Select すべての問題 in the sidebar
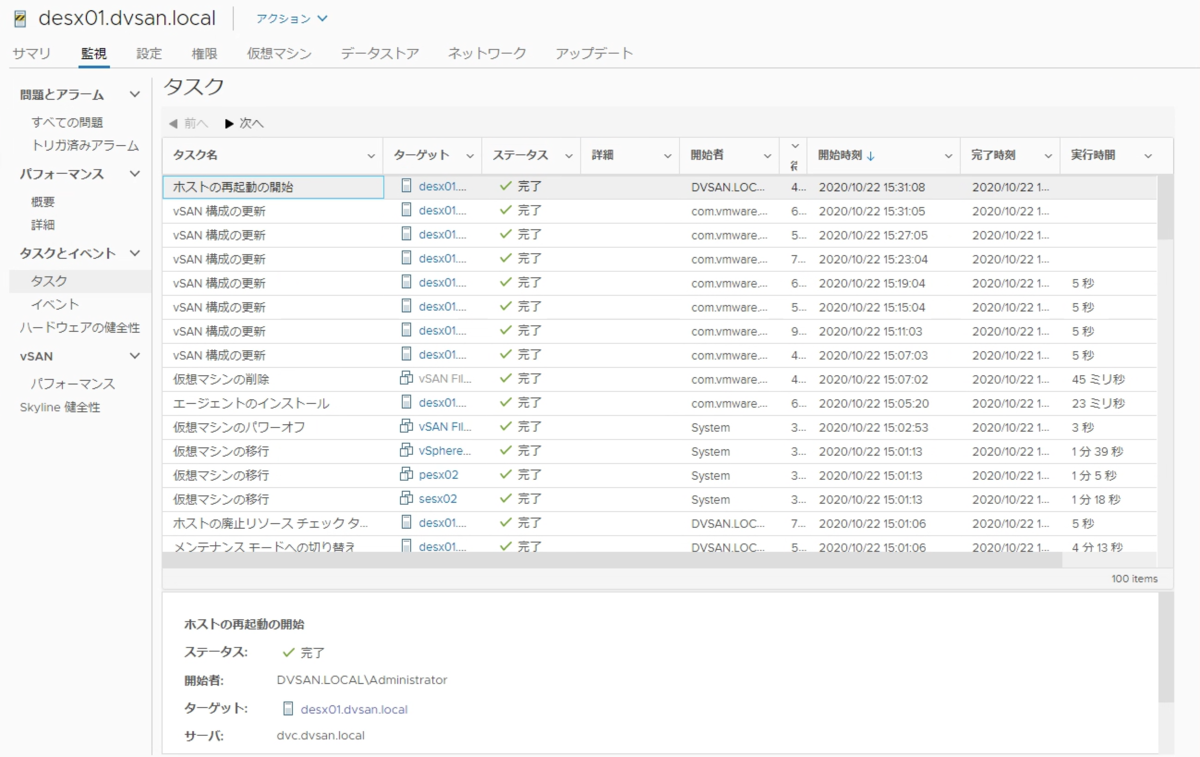Image resolution: width=1200 pixels, height=757 pixels. (x=67, y=122)
